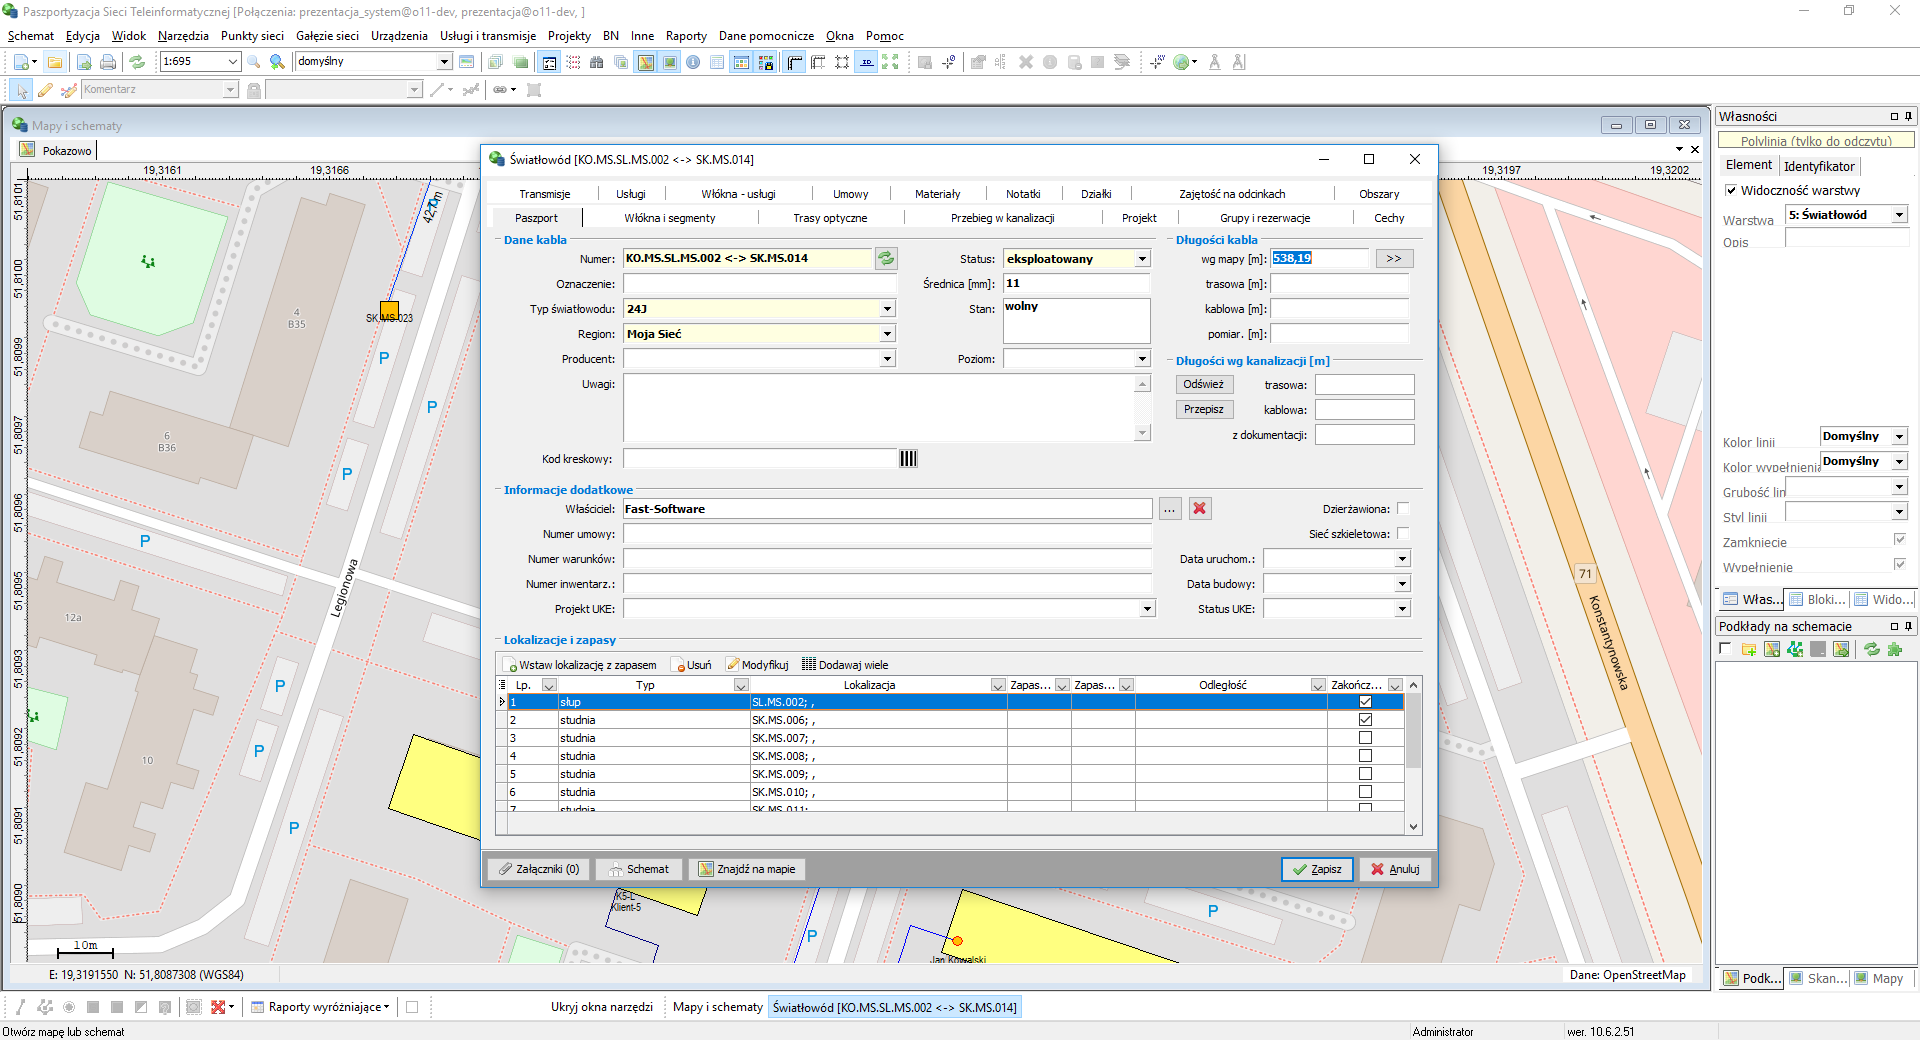1920x1040 pixels.
Task: Click refresh icon in Podkłady panel
Action: point(1871,650)
